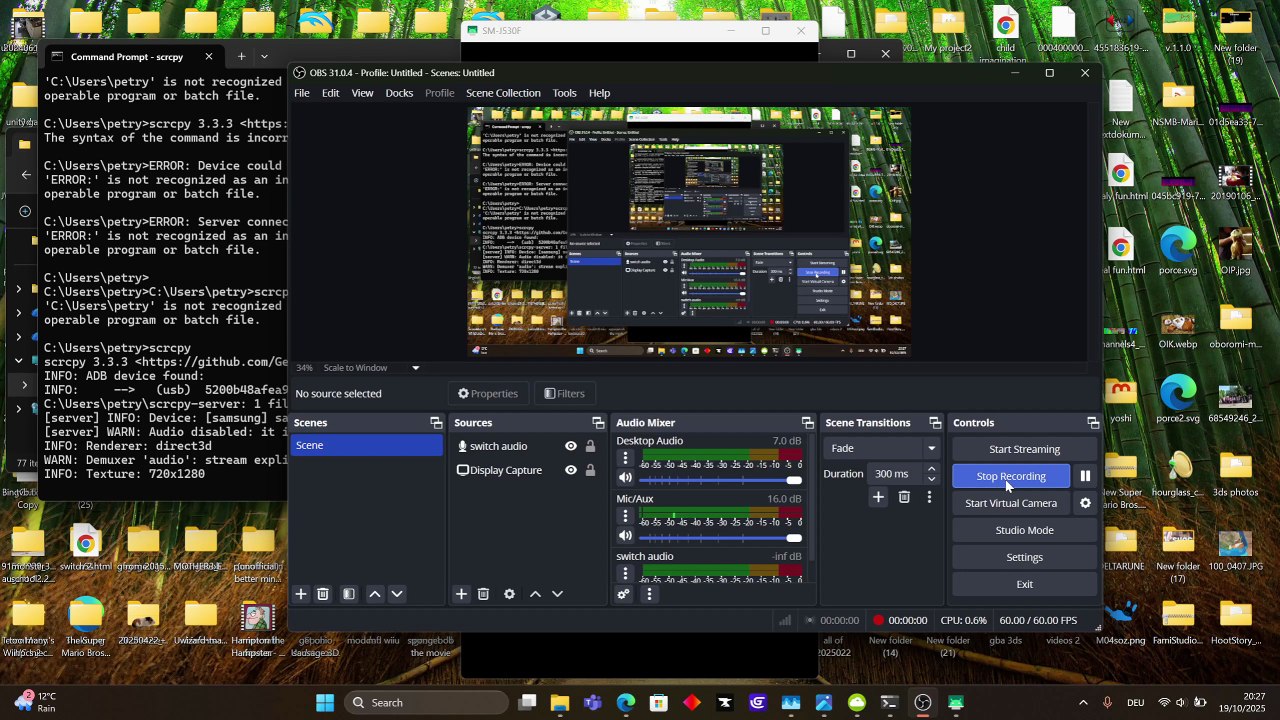Open the File menu in OBS
The image size is (1280, 720).
tap(301, 93)
